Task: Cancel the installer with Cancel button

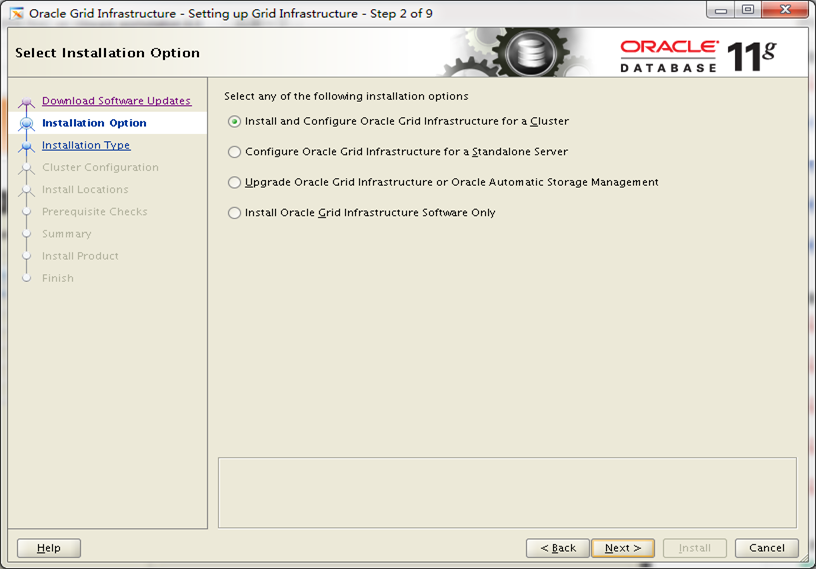Action: [x=767, y=548]
